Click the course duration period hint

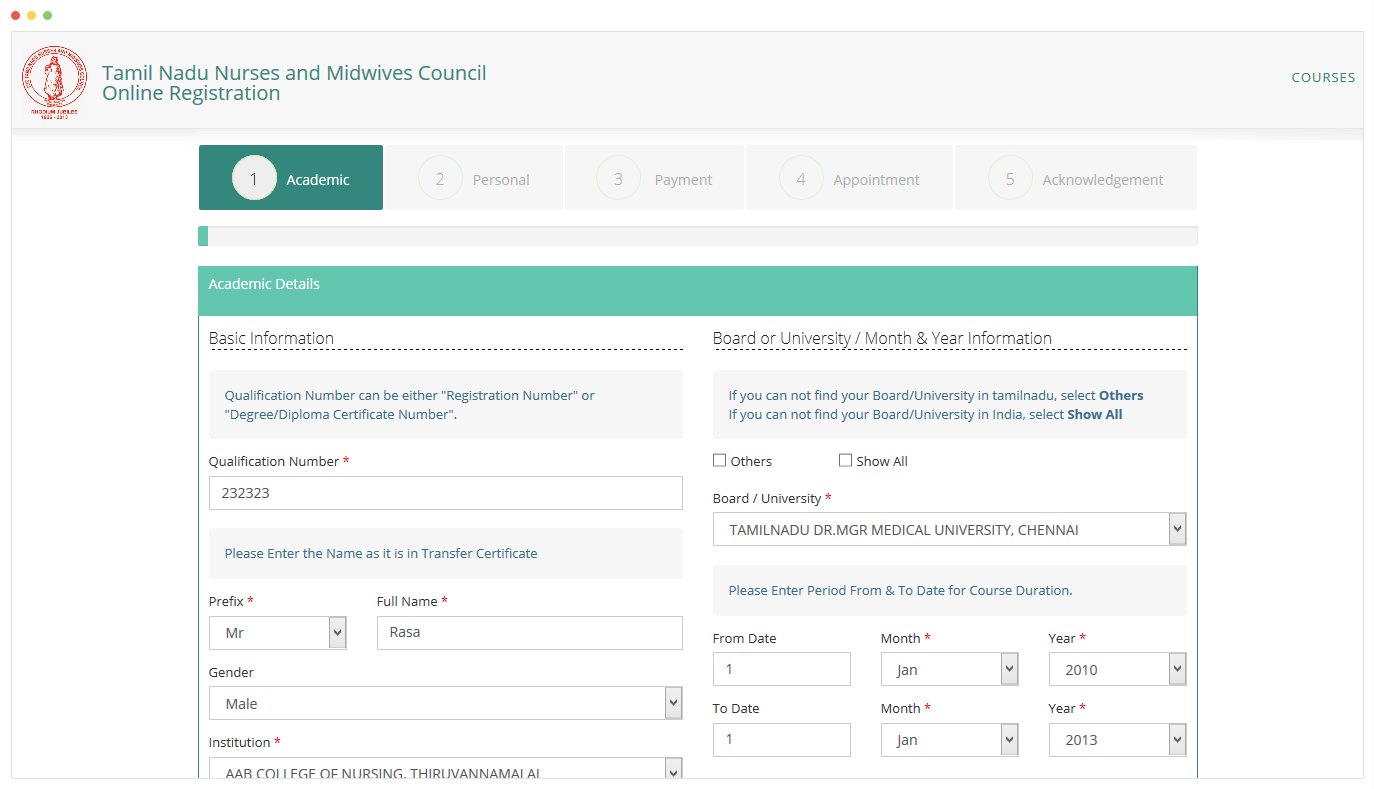pos(900,590)
